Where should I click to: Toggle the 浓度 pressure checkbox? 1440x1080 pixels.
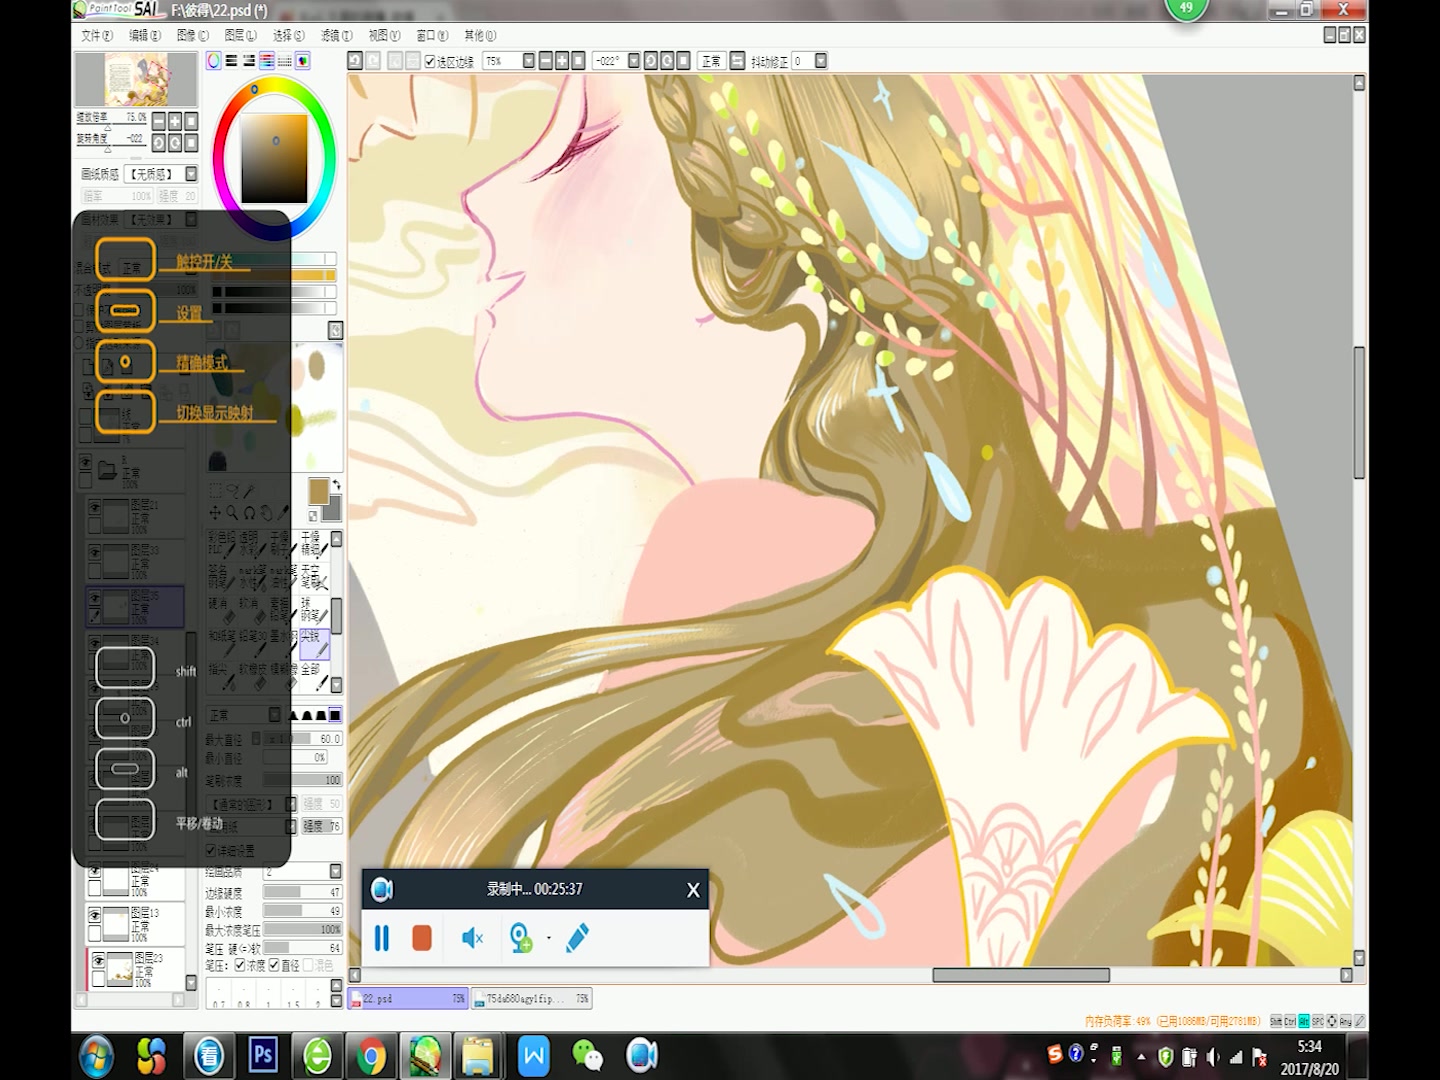[x=240, y=965]
